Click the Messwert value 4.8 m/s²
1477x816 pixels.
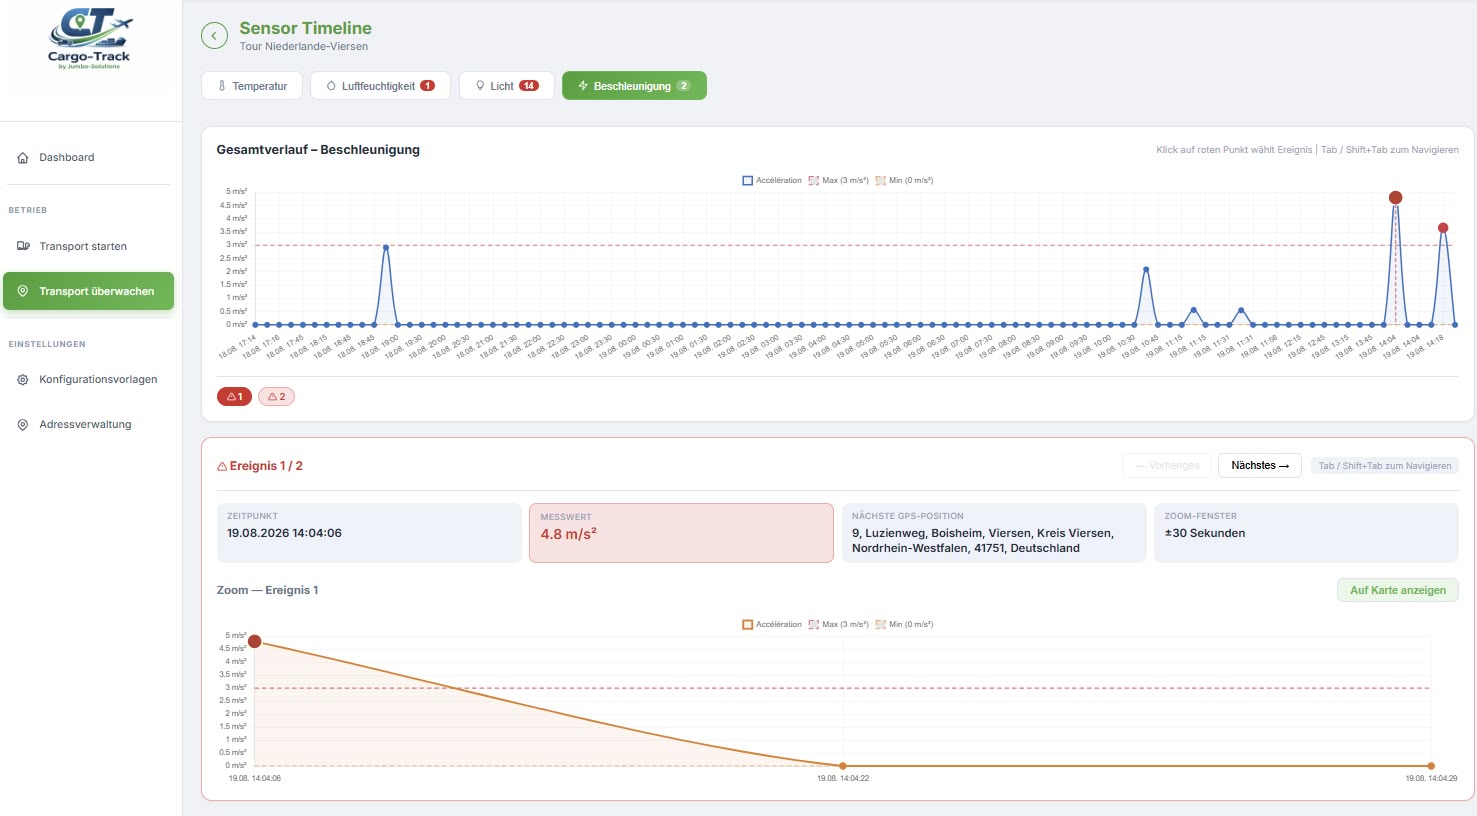pos(569,535)
